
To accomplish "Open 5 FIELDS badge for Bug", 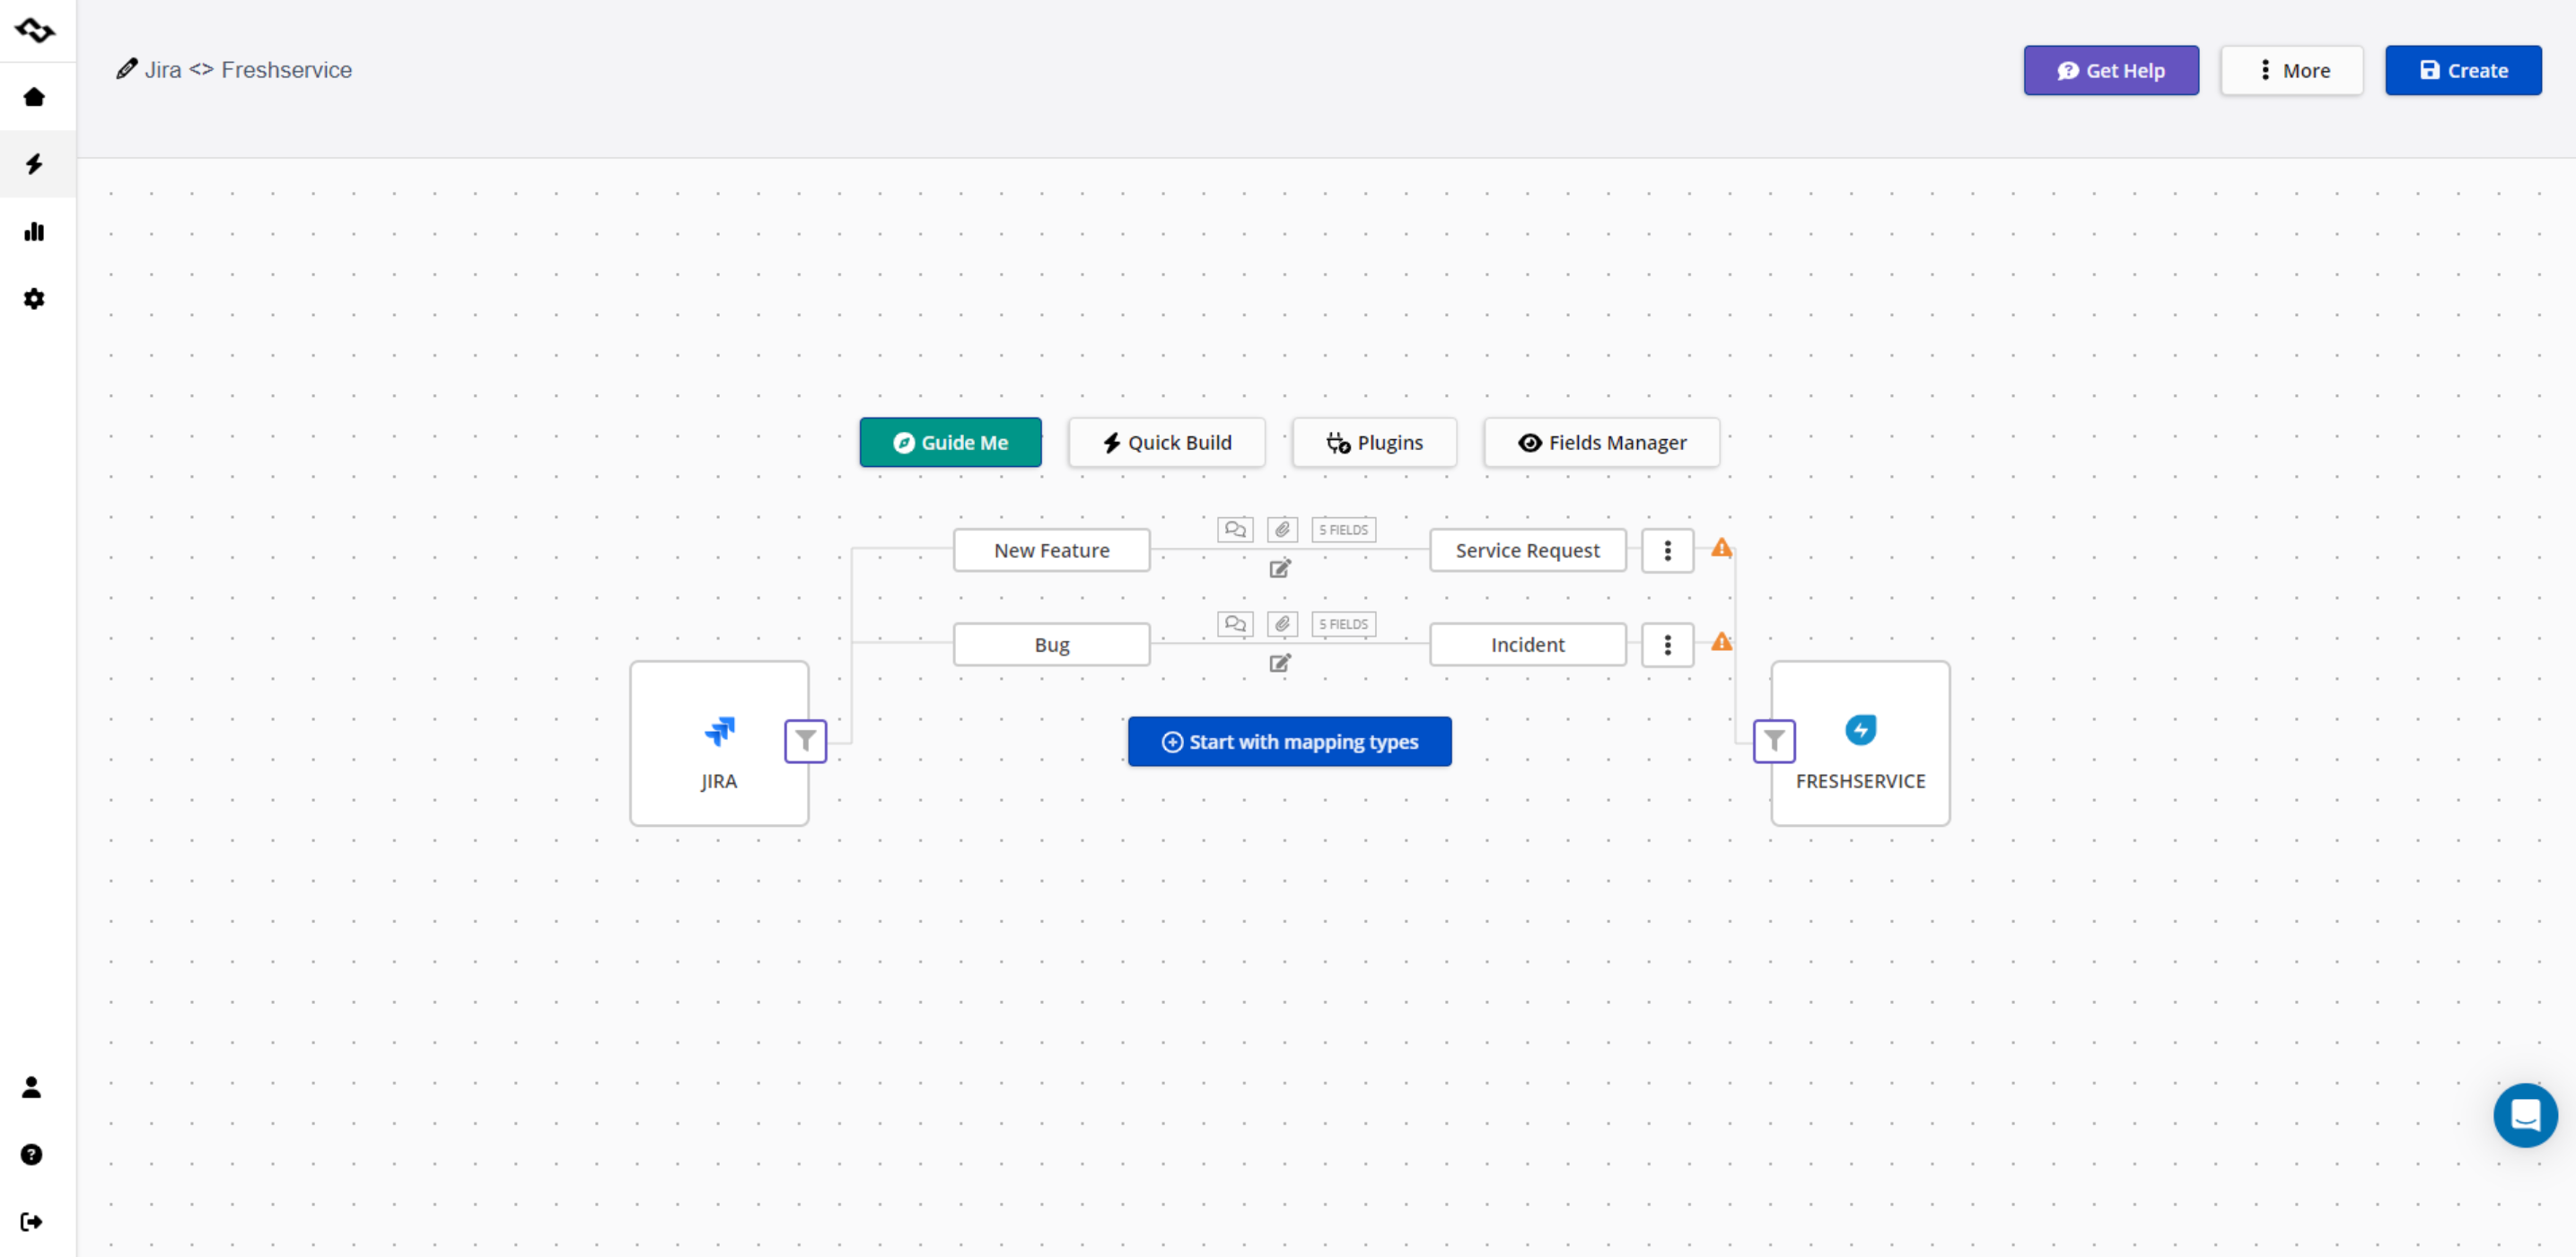I will pos(1343,624).
